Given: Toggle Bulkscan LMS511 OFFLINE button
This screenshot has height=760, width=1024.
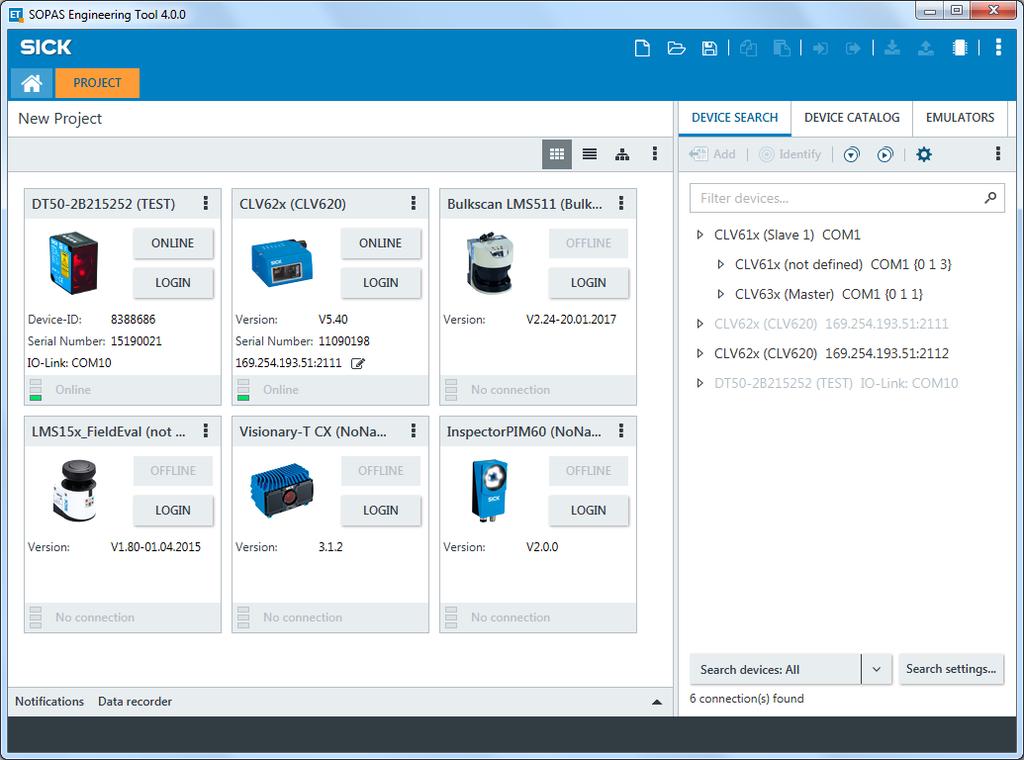Looking at the screenshot, I should tap(588, 243).
